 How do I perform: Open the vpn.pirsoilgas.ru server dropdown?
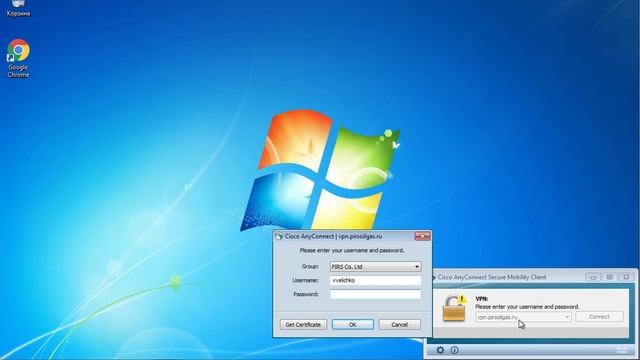[x=523, y=317]
